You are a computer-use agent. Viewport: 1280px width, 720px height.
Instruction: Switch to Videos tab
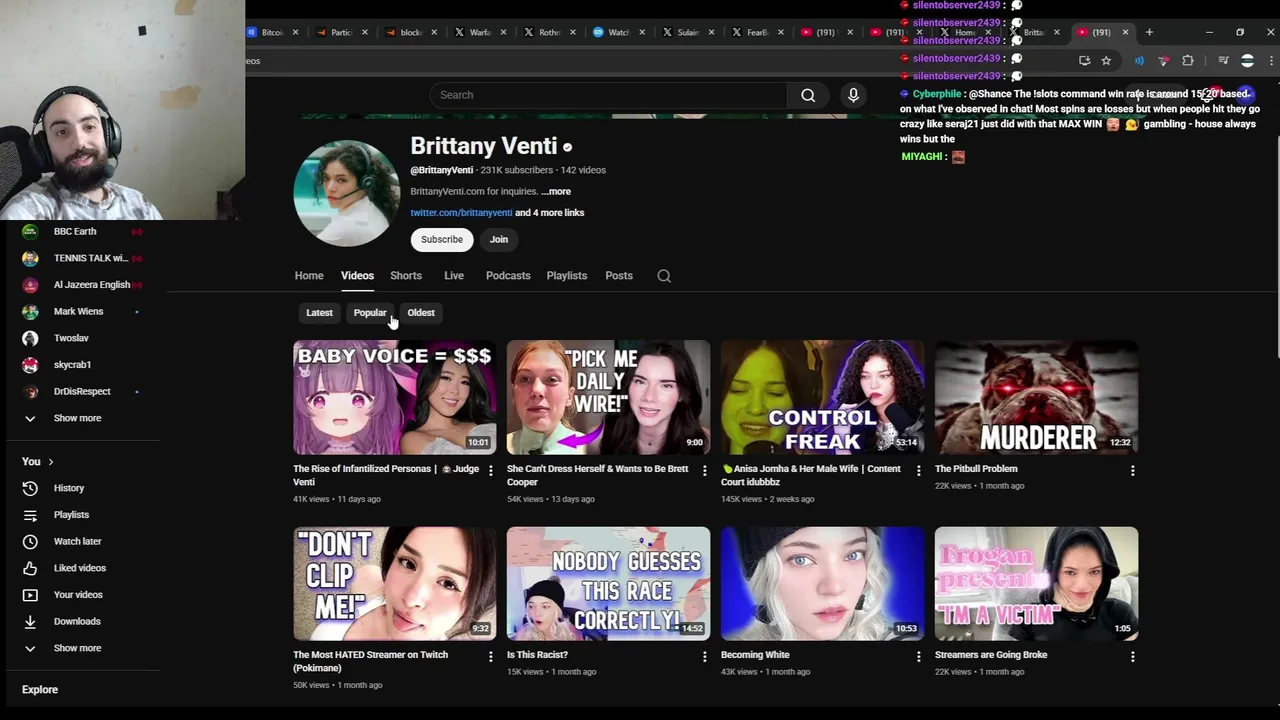coord(357,276)
